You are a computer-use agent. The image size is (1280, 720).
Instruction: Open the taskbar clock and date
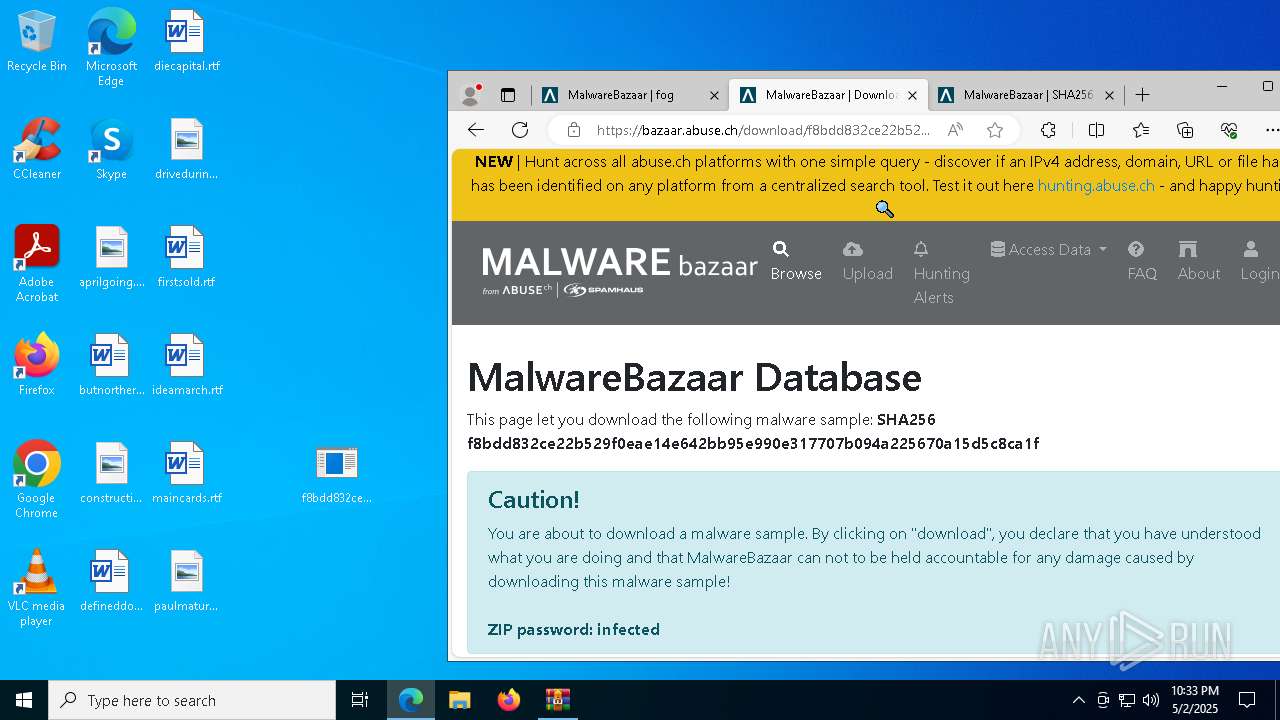pyautogui.click(x=1195, y=700)
